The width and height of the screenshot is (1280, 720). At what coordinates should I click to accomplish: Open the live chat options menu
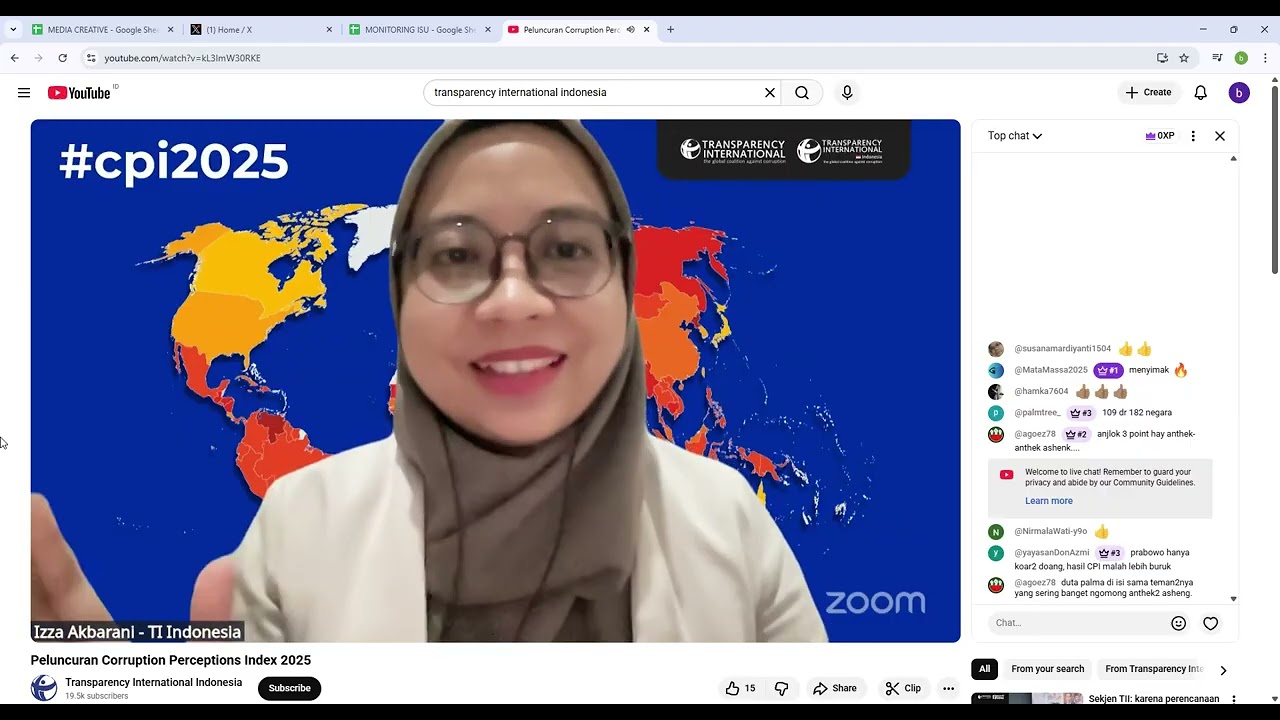pos(1193,136)
